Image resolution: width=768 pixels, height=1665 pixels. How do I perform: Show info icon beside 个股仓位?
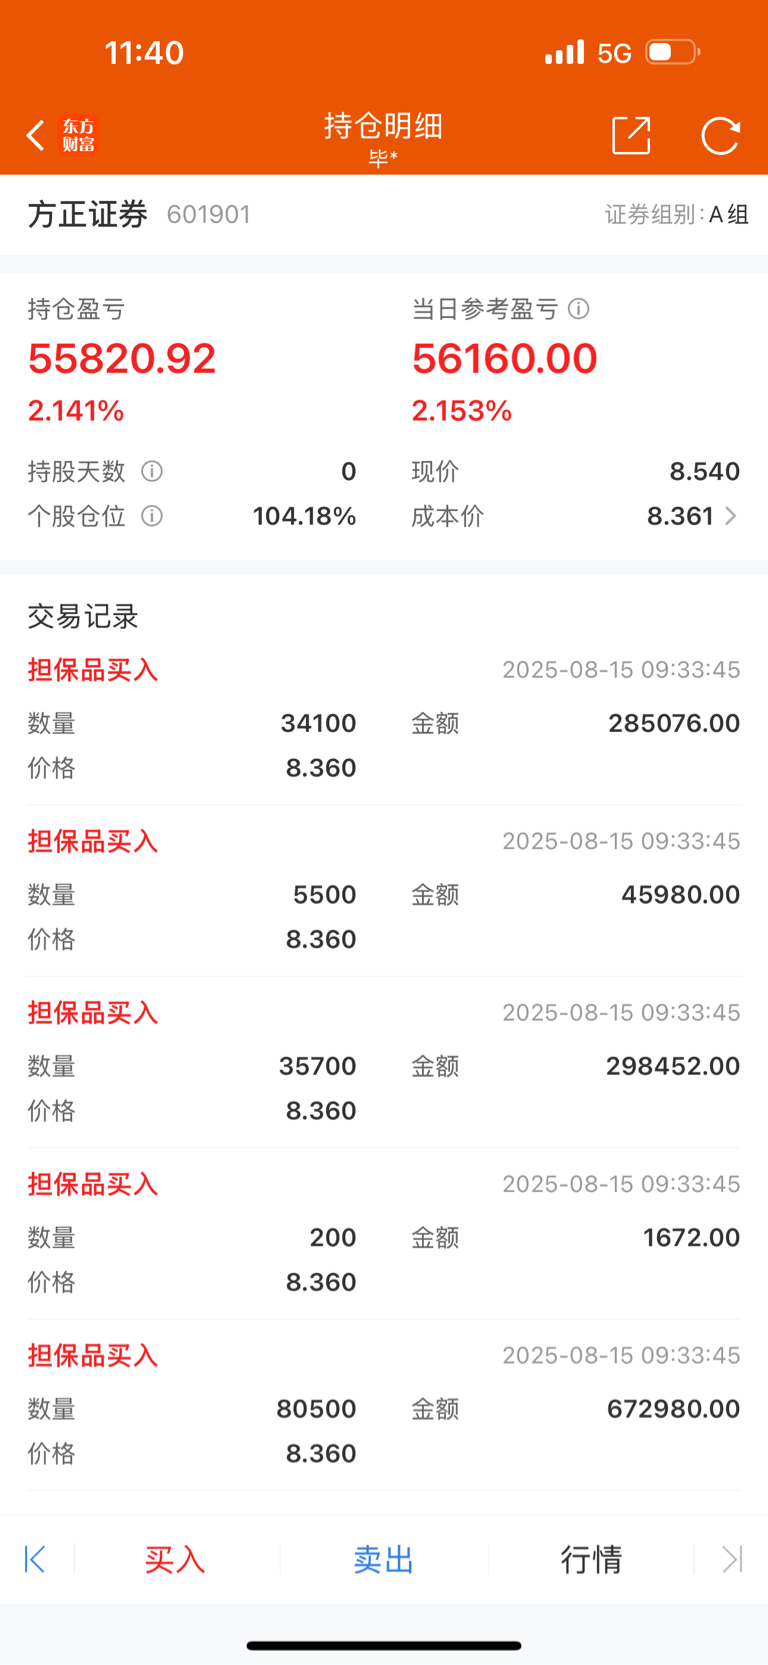pyautogui.click(x=152, y=516)
